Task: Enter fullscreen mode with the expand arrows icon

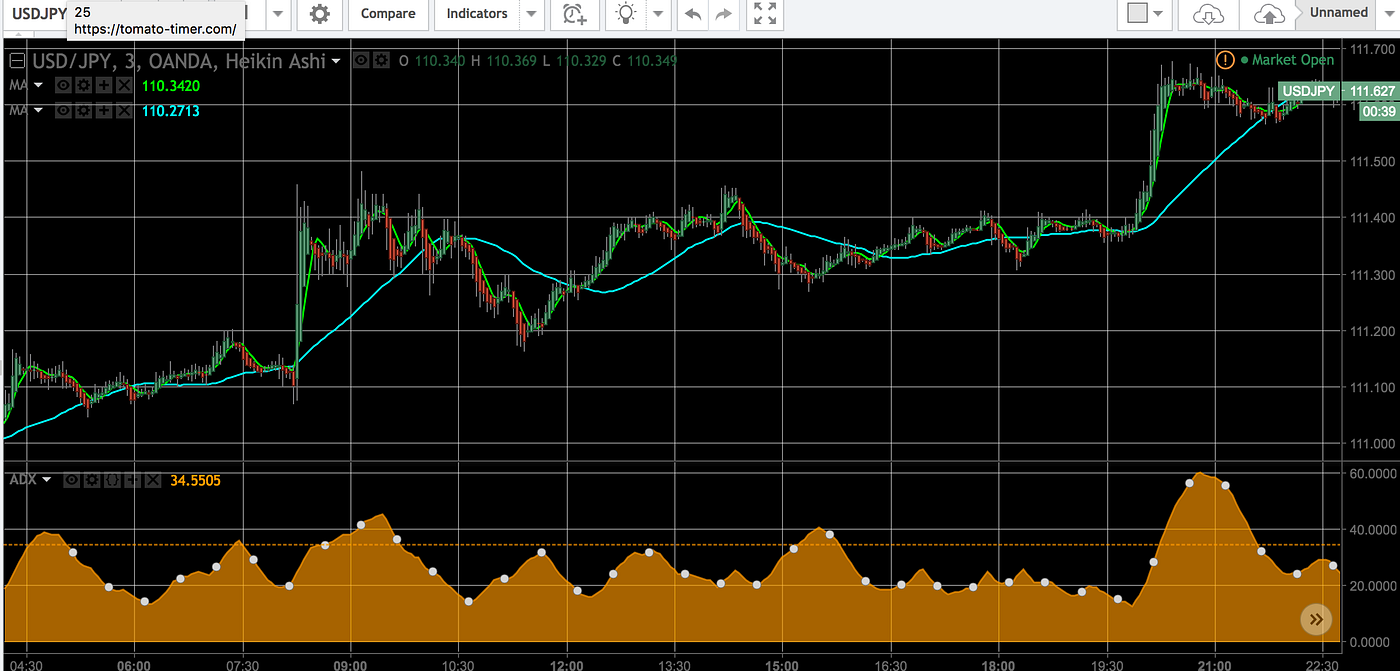Action: [x=765, y=14]
